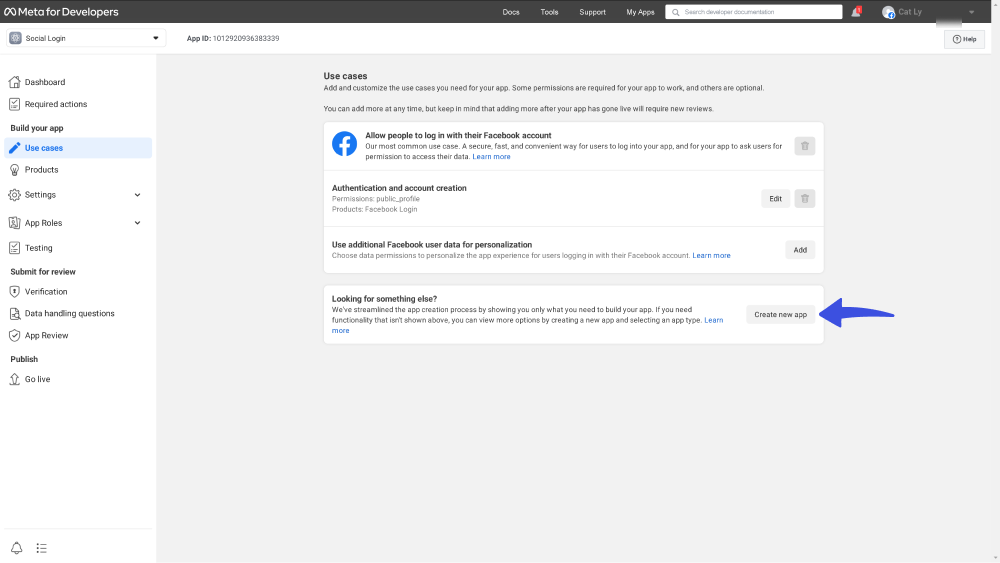Click the Submit for review section label

[43, 272]
